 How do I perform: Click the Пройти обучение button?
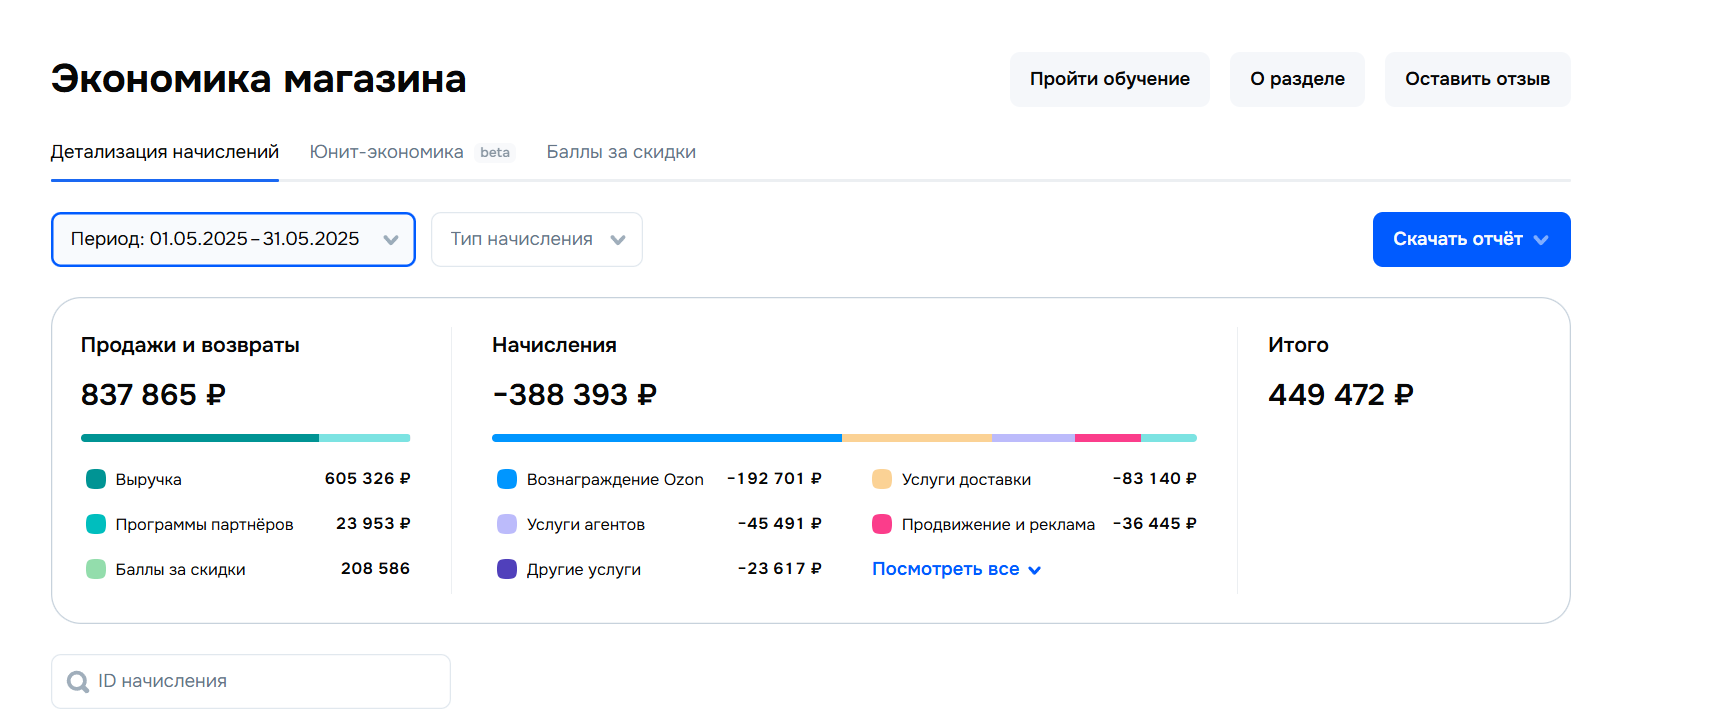coord(1110,79)
